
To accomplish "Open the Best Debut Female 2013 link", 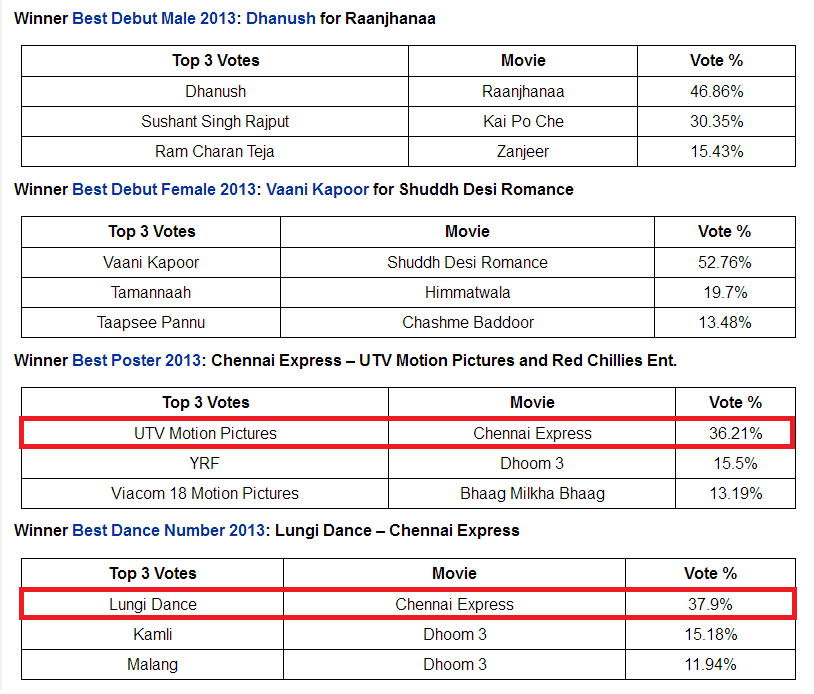I will [164, 189].
